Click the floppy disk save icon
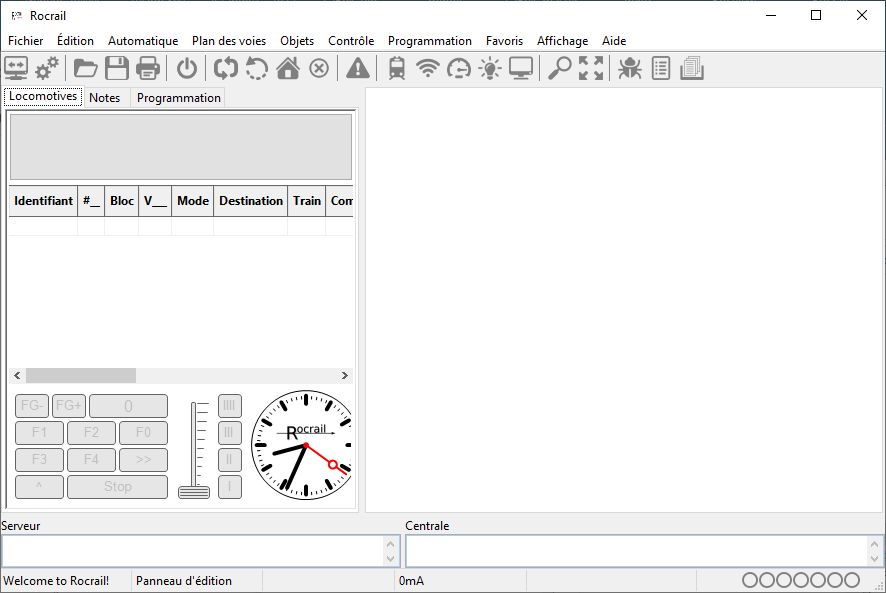The height and width of the screenshot is (593, 886). (x=117, y=69)
